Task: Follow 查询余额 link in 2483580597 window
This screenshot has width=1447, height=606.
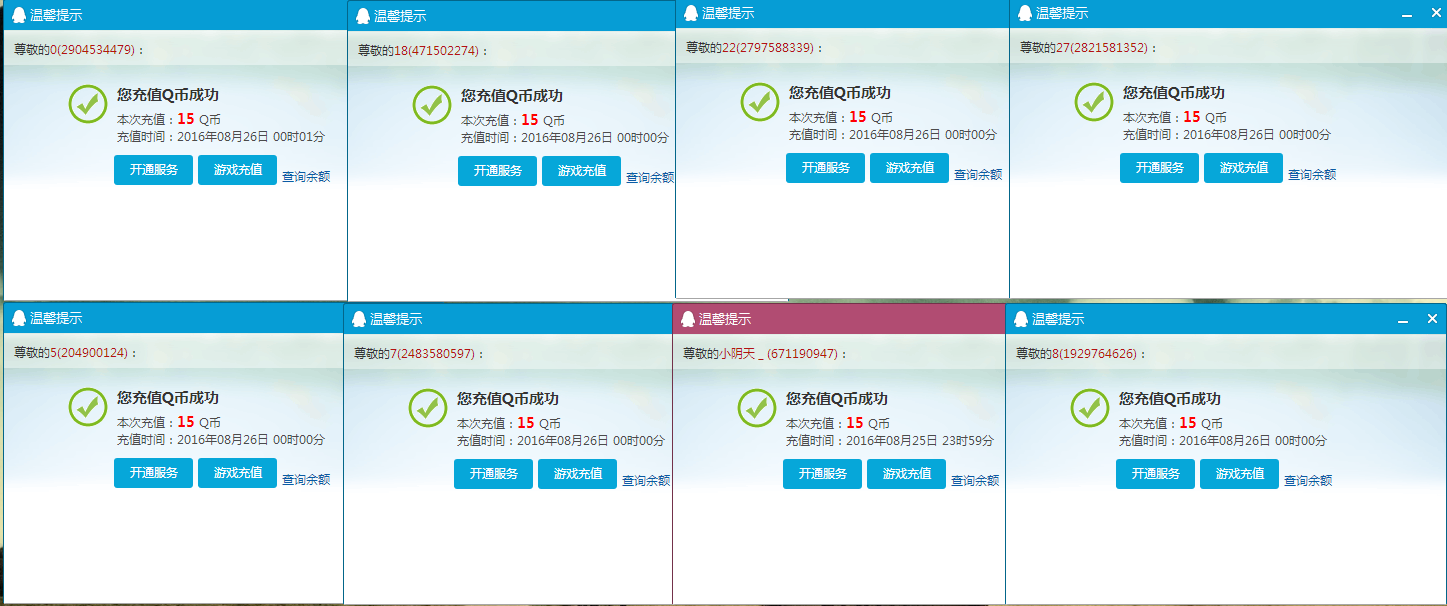Action: coord(646,481)
